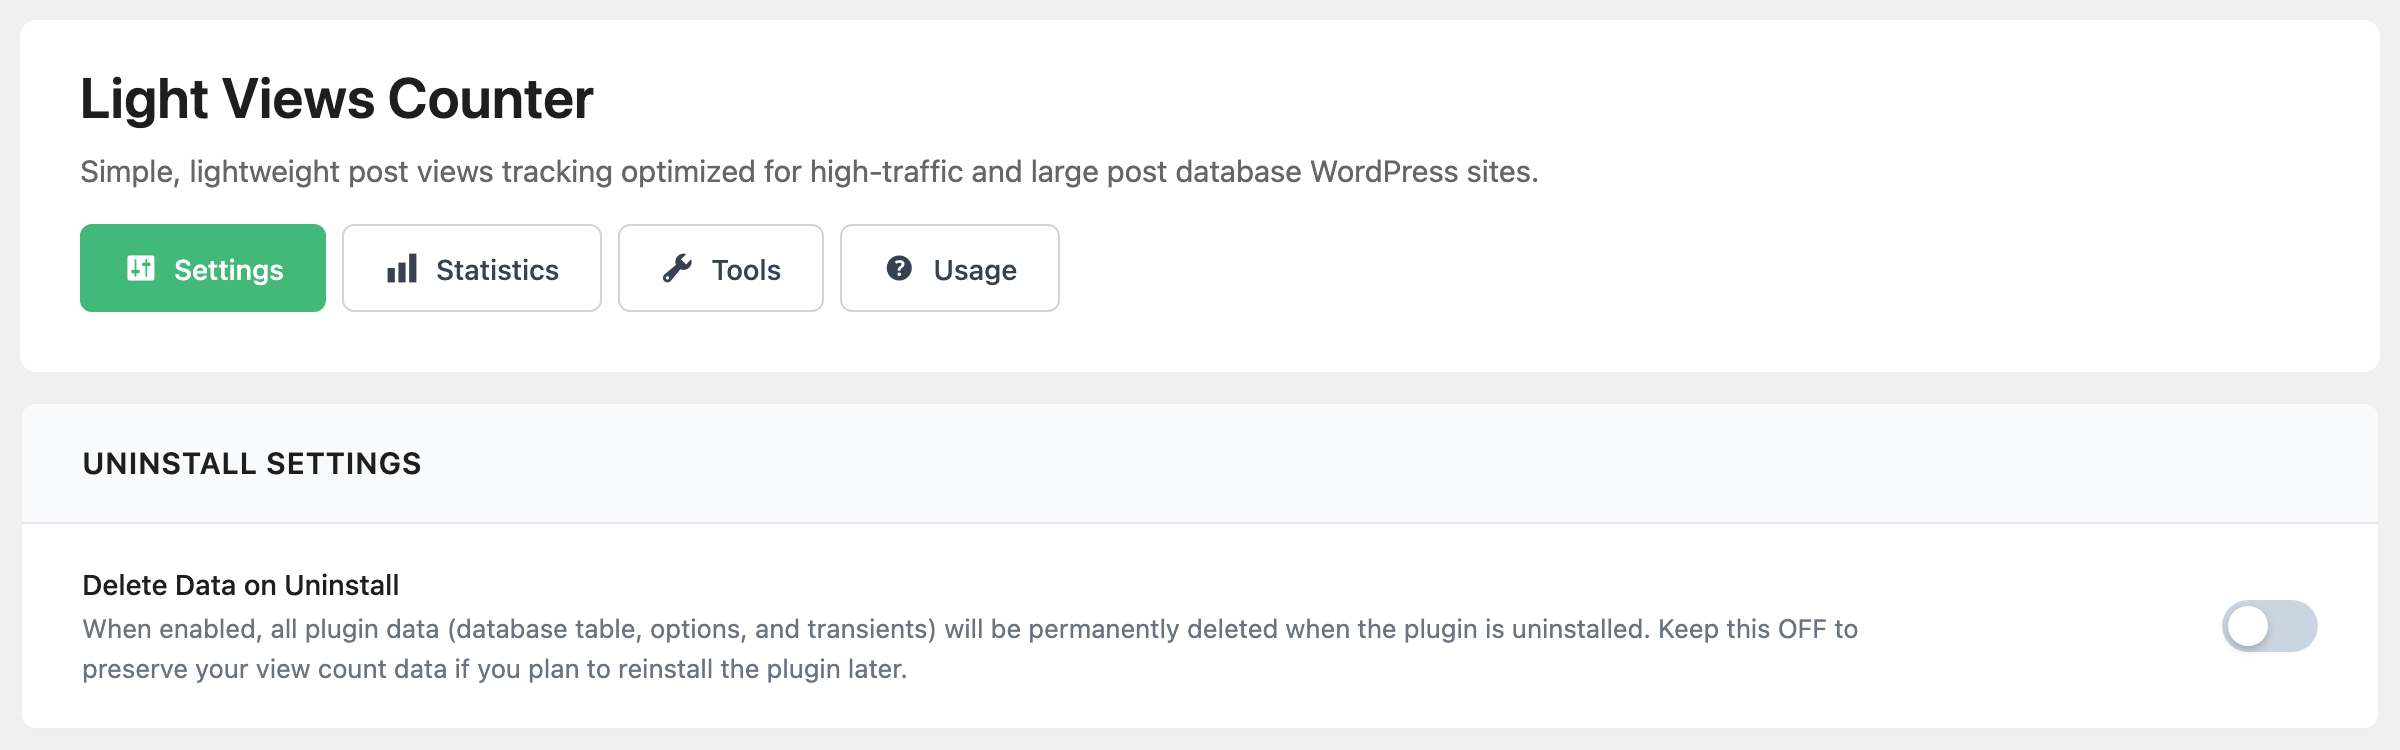Toggle Delete Data on Uninstall switch

2269,626
